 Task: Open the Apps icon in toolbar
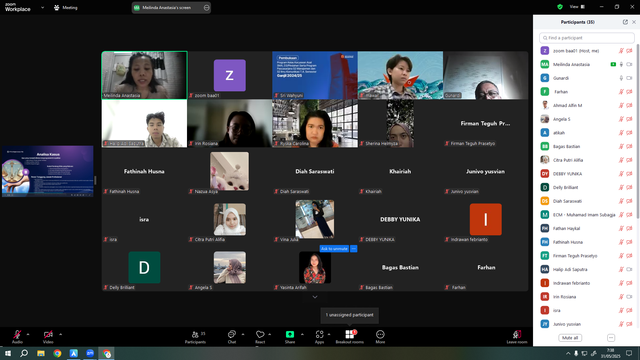320,335
